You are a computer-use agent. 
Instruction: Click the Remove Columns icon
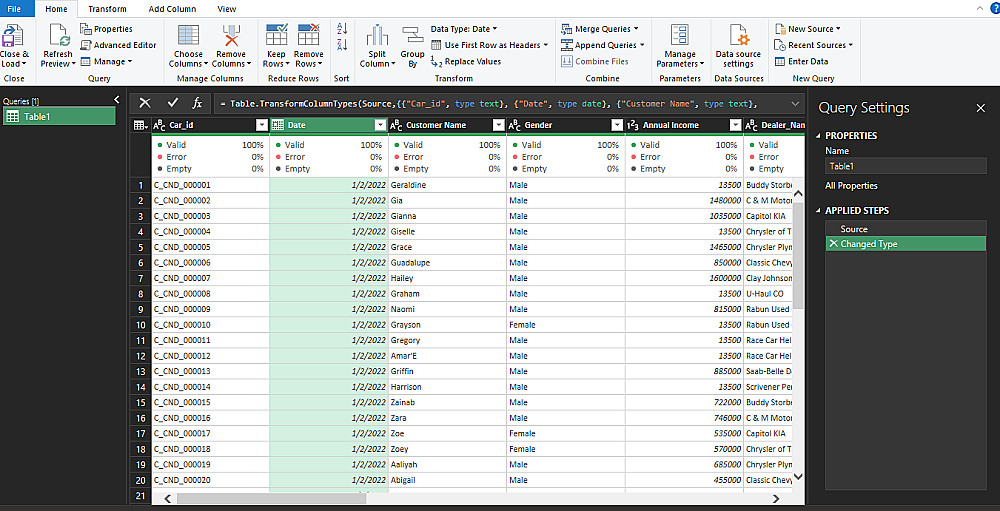click(231, 35)
